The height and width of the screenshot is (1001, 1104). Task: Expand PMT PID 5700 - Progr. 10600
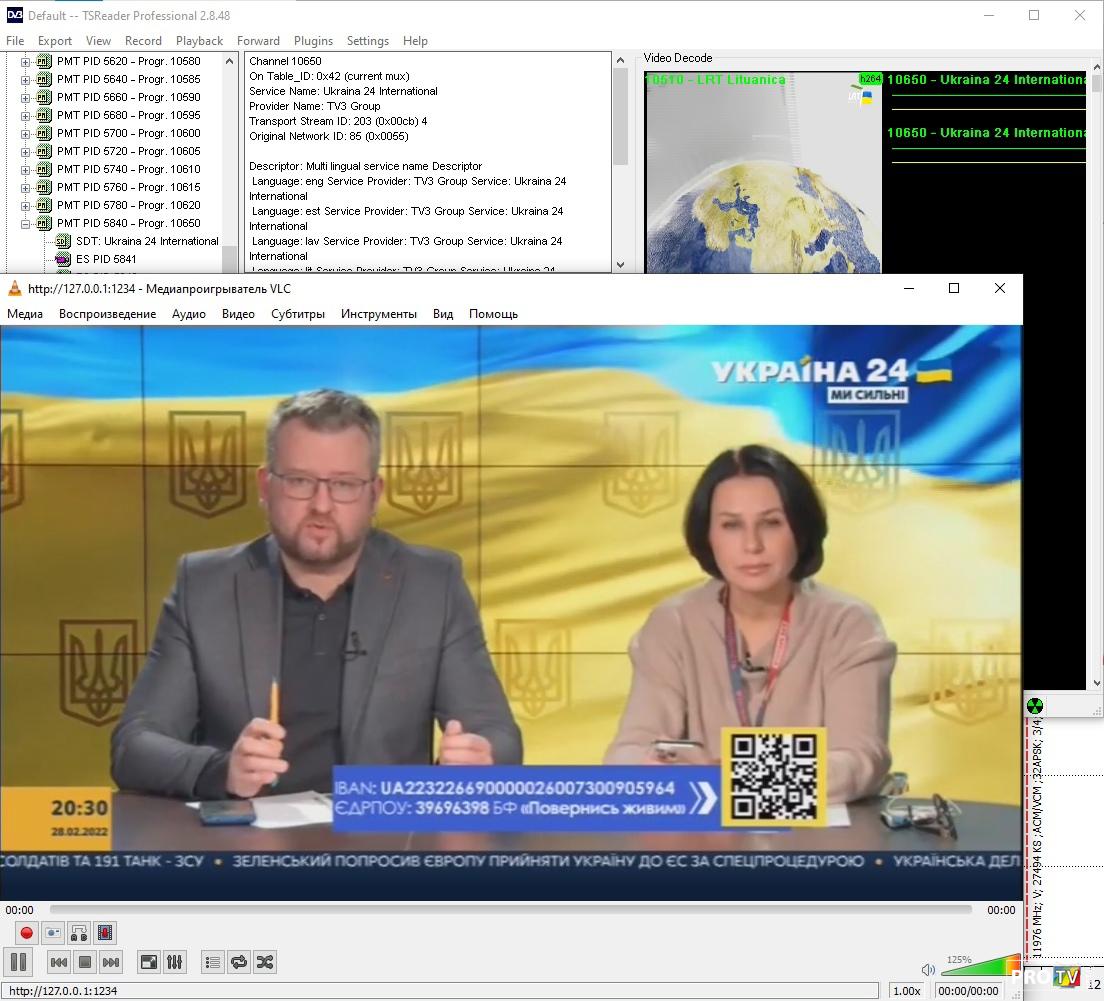[x=26, y=133]
